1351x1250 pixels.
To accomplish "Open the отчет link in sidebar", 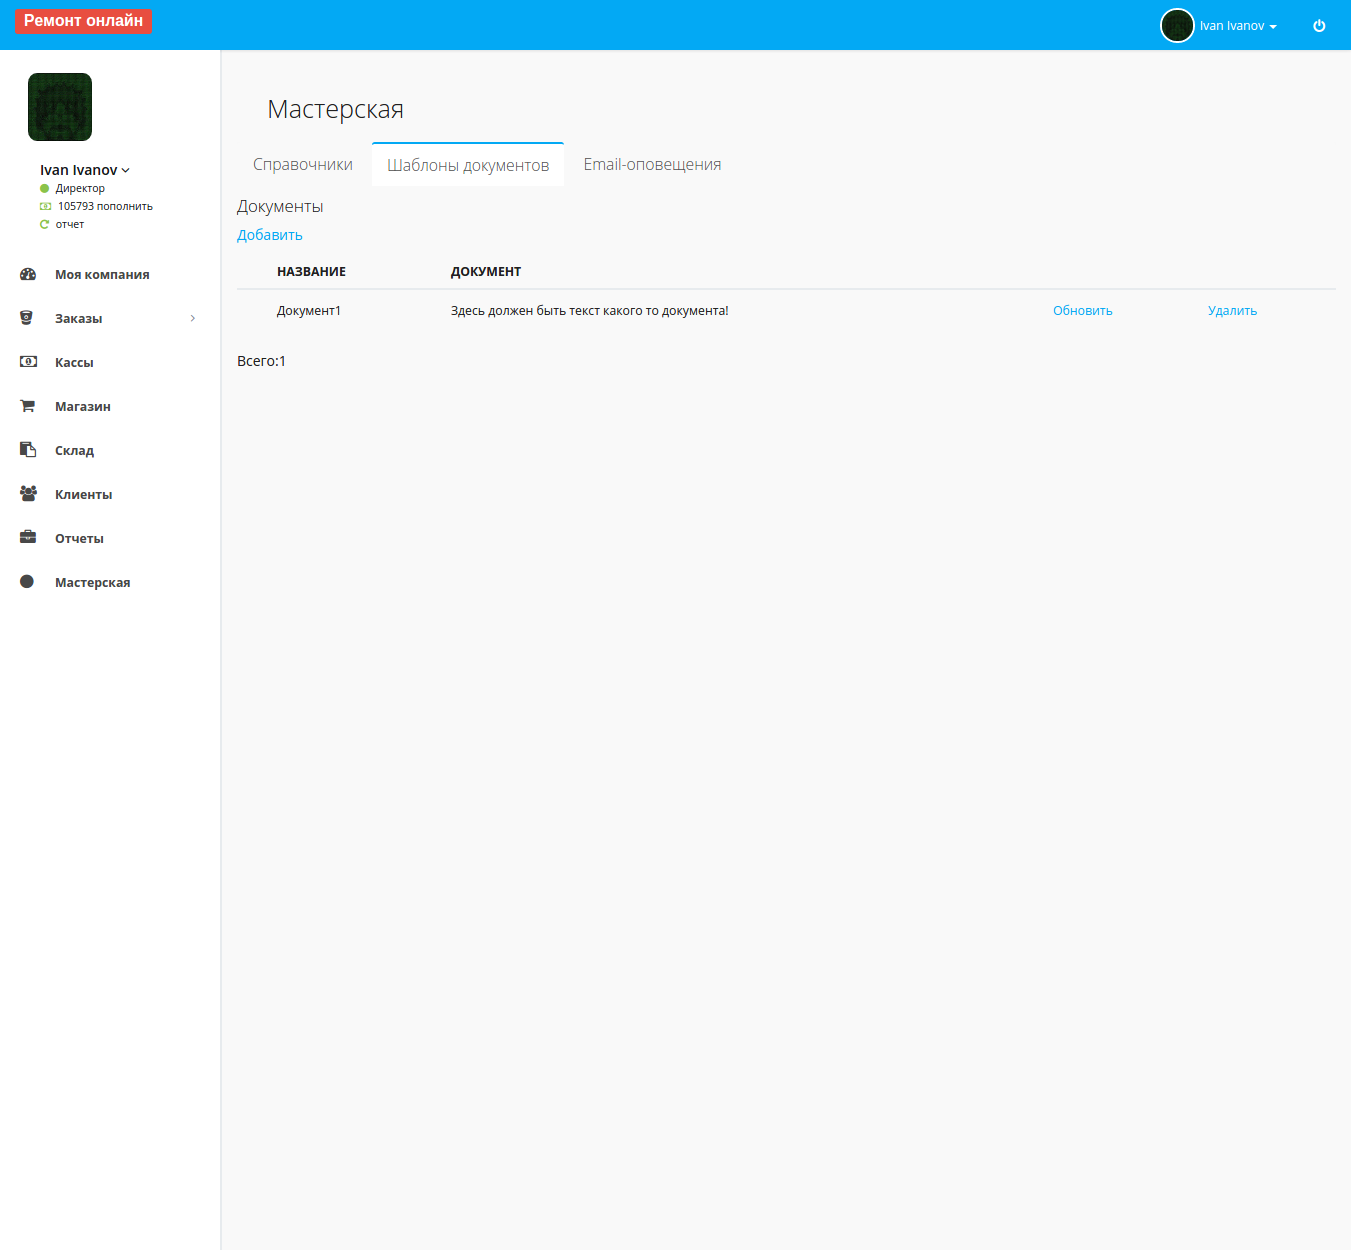I will (70, 224).
